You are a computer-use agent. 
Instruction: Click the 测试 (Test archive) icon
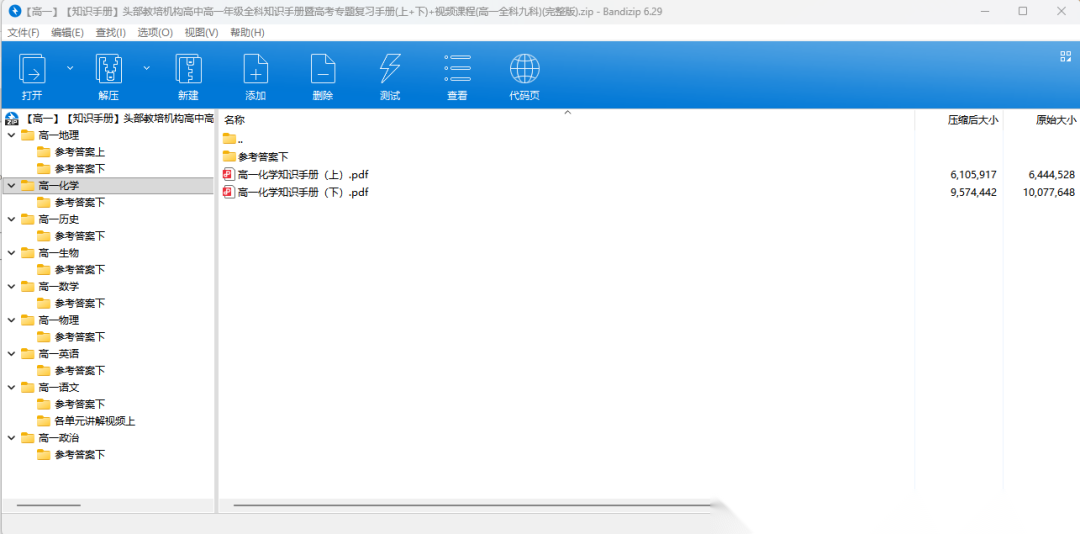point(390,70)
